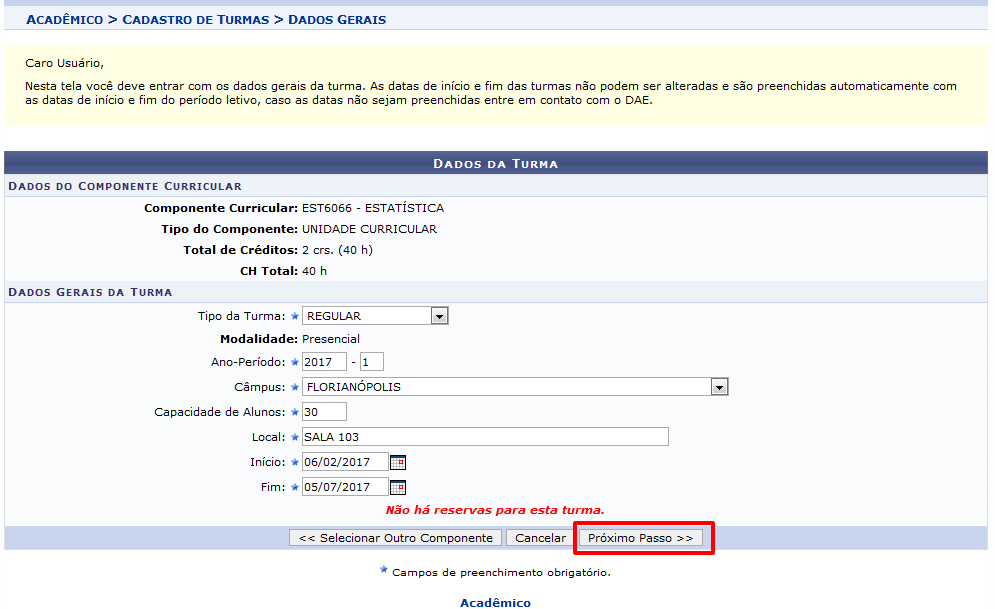Open the calendar picker beside Início date
The image size is (995, 609).
click(x=398, y=462)
